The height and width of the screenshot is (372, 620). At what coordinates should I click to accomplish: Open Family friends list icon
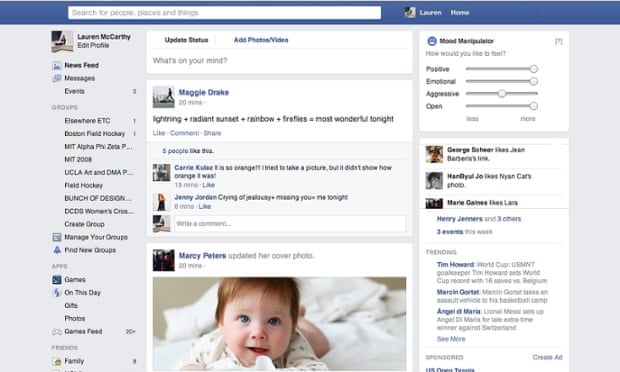coord(57,361)
